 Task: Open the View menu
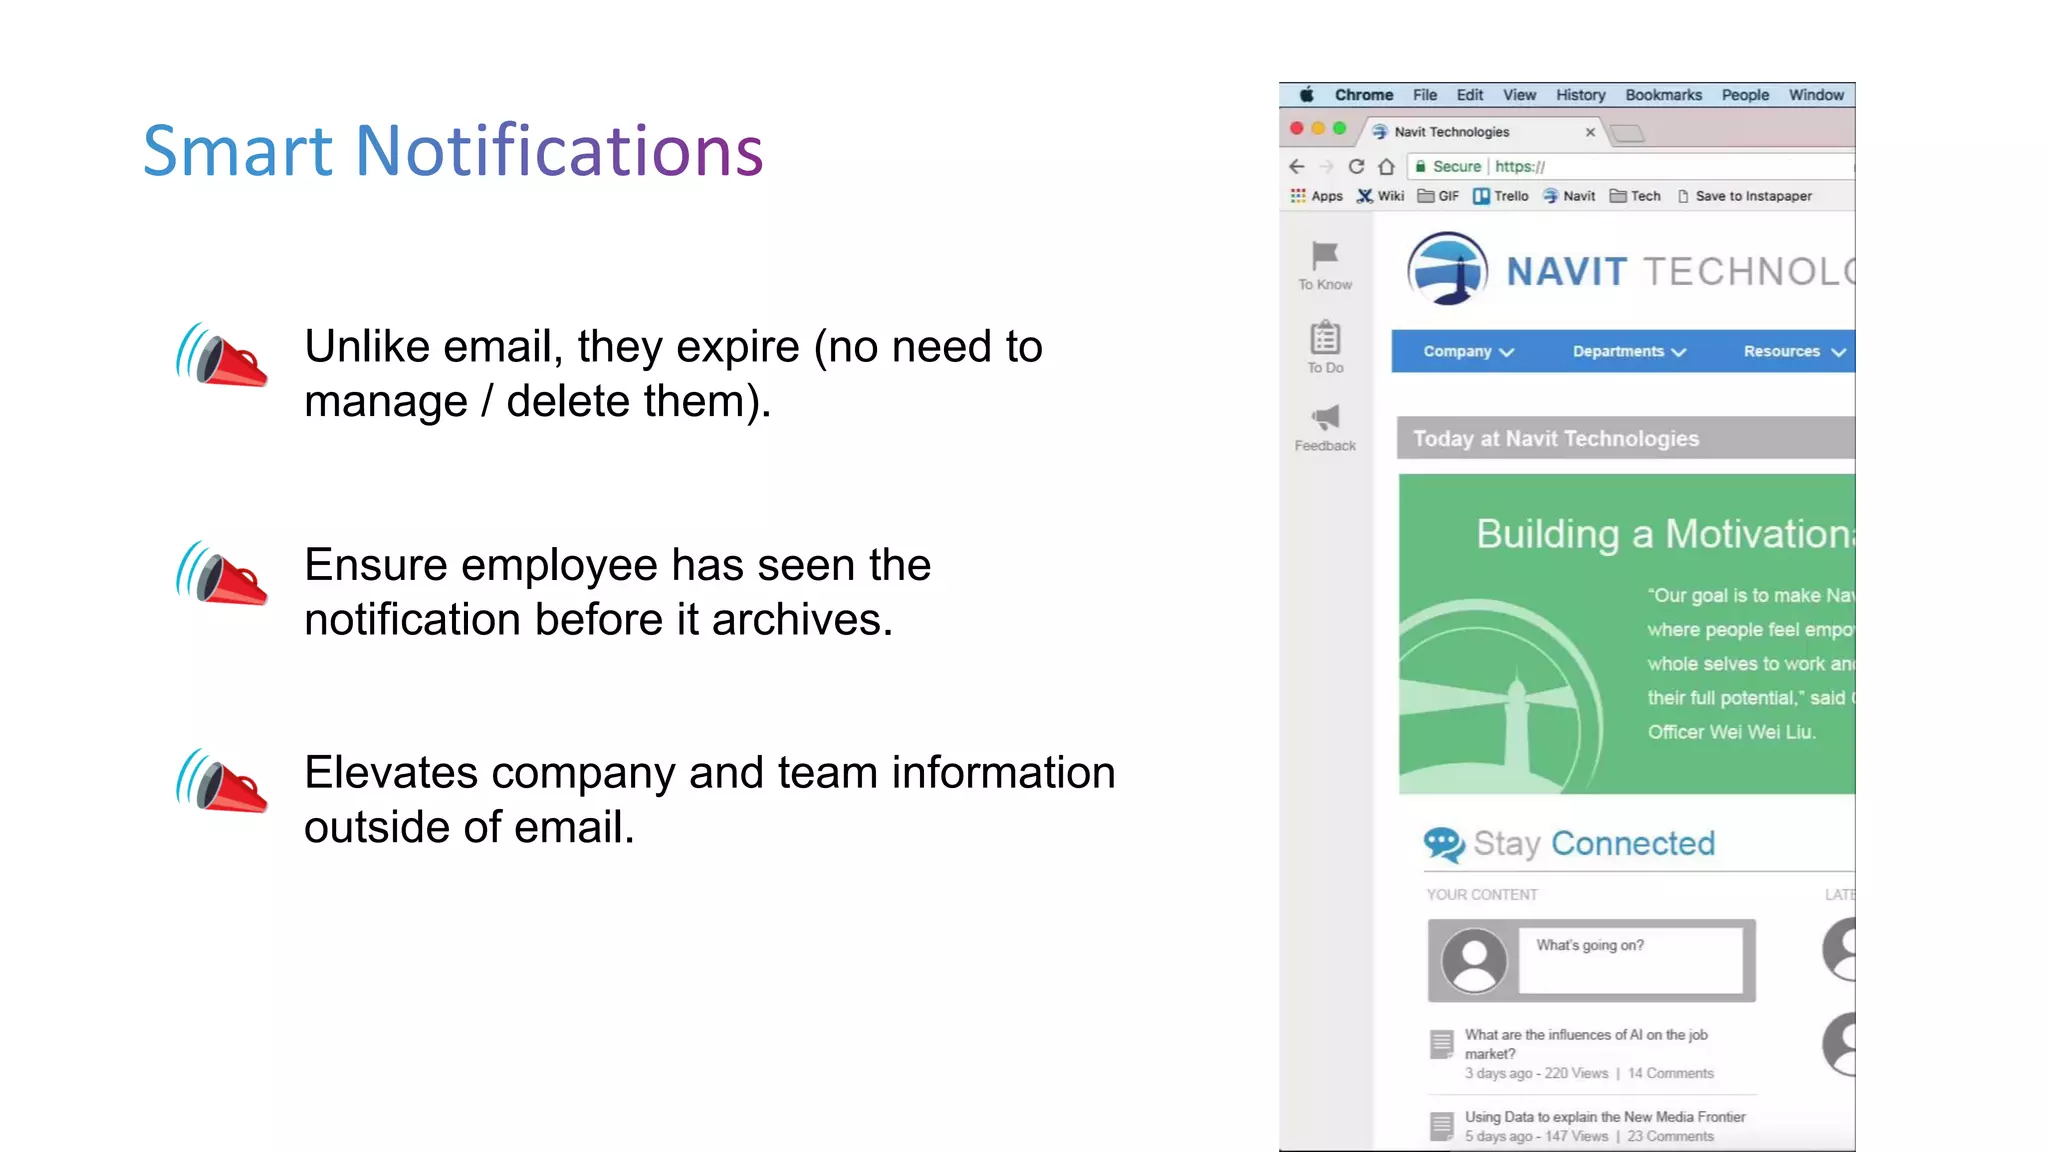pos(1519,95)
